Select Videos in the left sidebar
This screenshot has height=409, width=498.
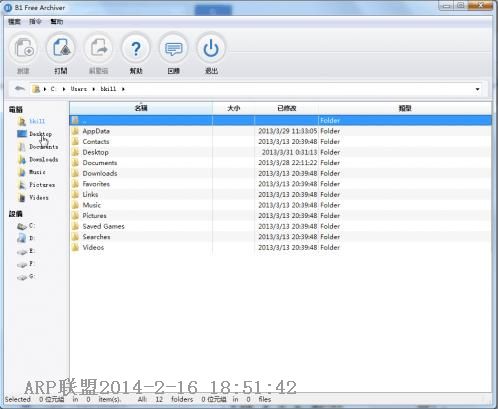click(39, 197)
